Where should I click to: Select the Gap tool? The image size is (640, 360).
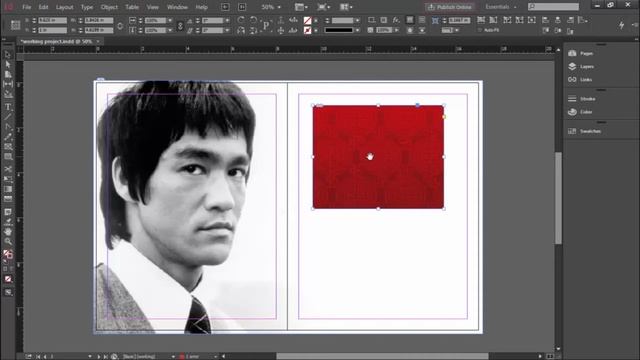(x=8, y=84)
